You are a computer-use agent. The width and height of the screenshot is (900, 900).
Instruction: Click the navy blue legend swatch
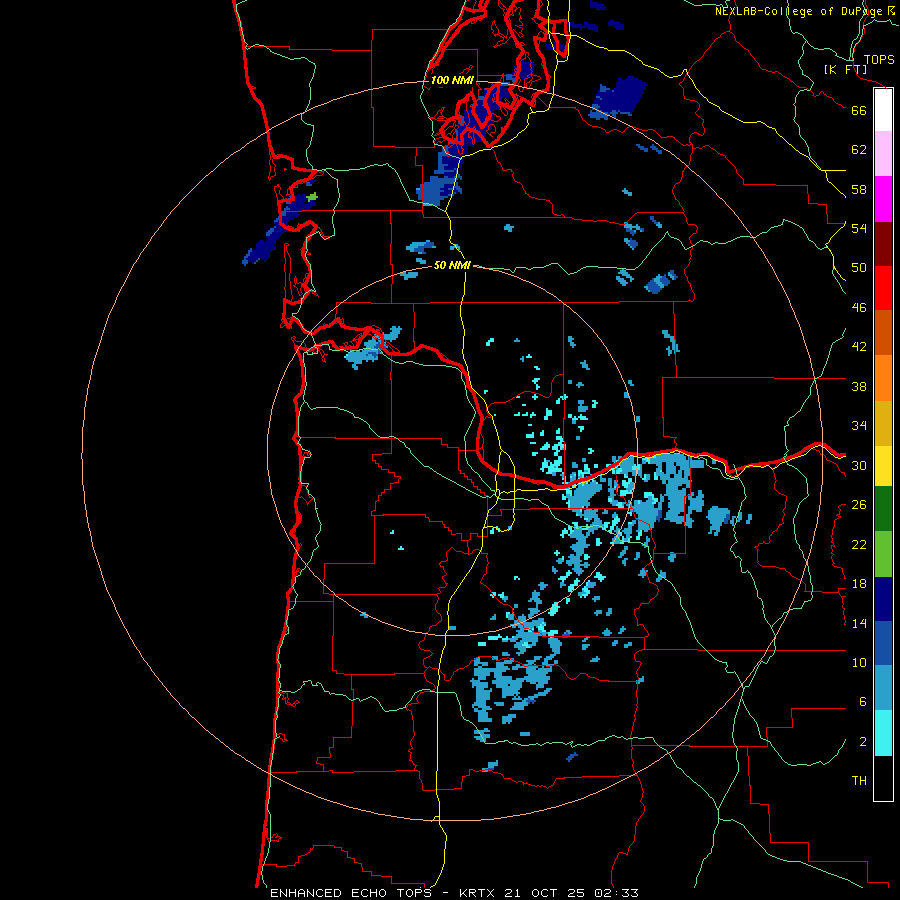pyautogui.click(x=883, y=599)
